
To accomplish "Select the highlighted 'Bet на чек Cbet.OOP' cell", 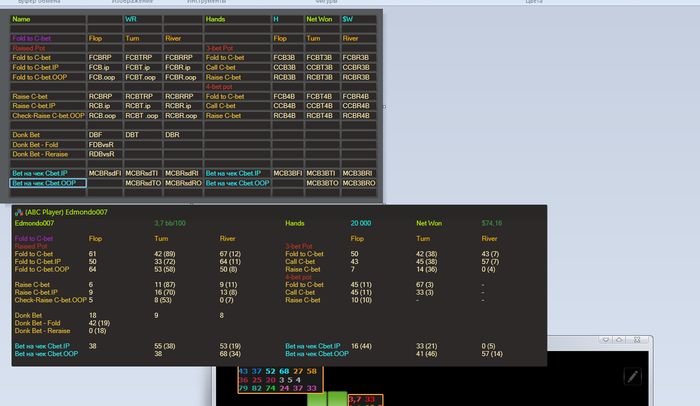I will click(48, 183).
